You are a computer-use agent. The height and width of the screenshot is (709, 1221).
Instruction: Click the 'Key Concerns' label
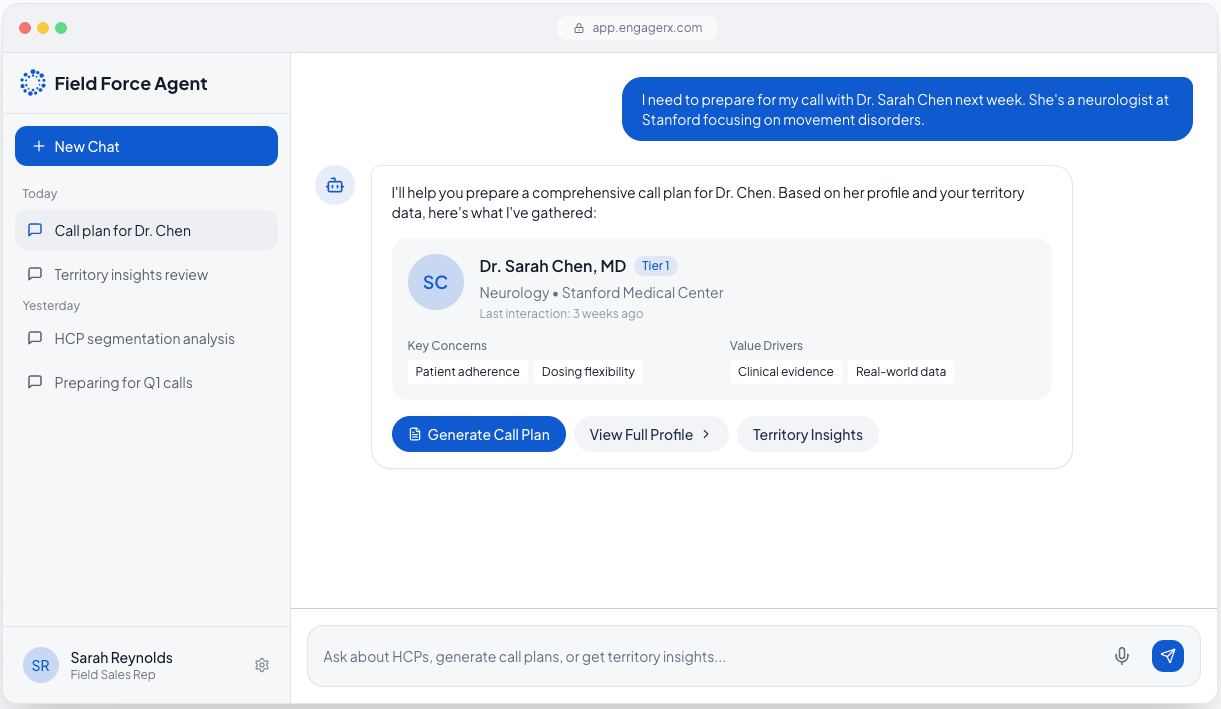447,345
